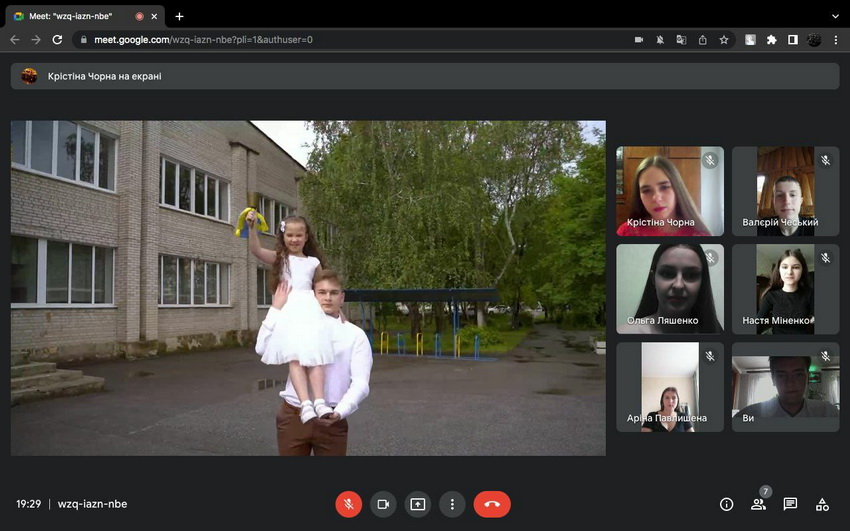The height and width of the screenshot is (531, 850).
Task: Open the in-call chat messages panel
Action: coord(790,504)
